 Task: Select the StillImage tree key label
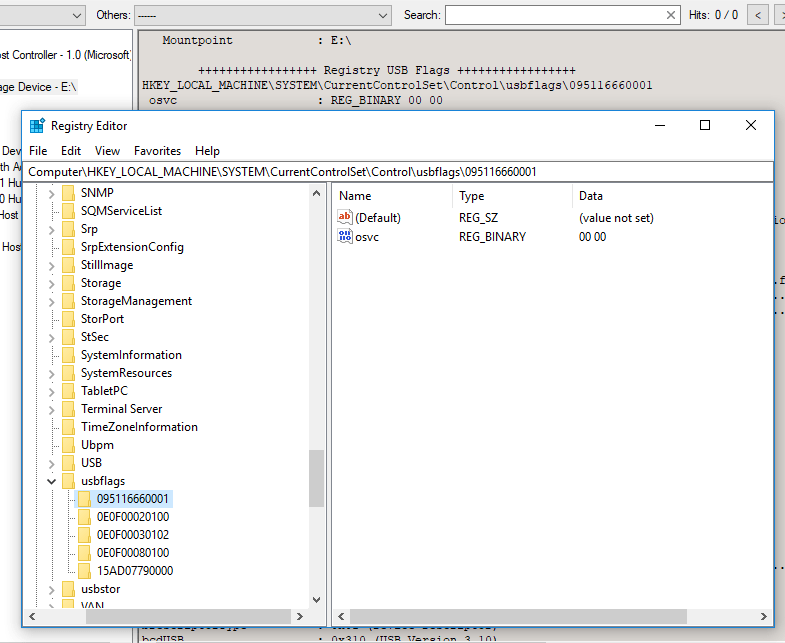[107, 265]
